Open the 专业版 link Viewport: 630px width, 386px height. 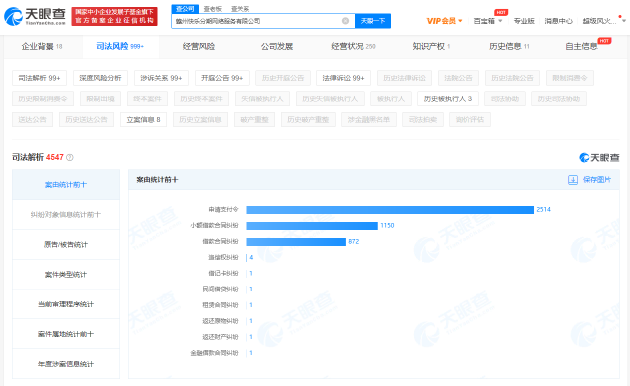pyautogui.click(x=524, y=21)
